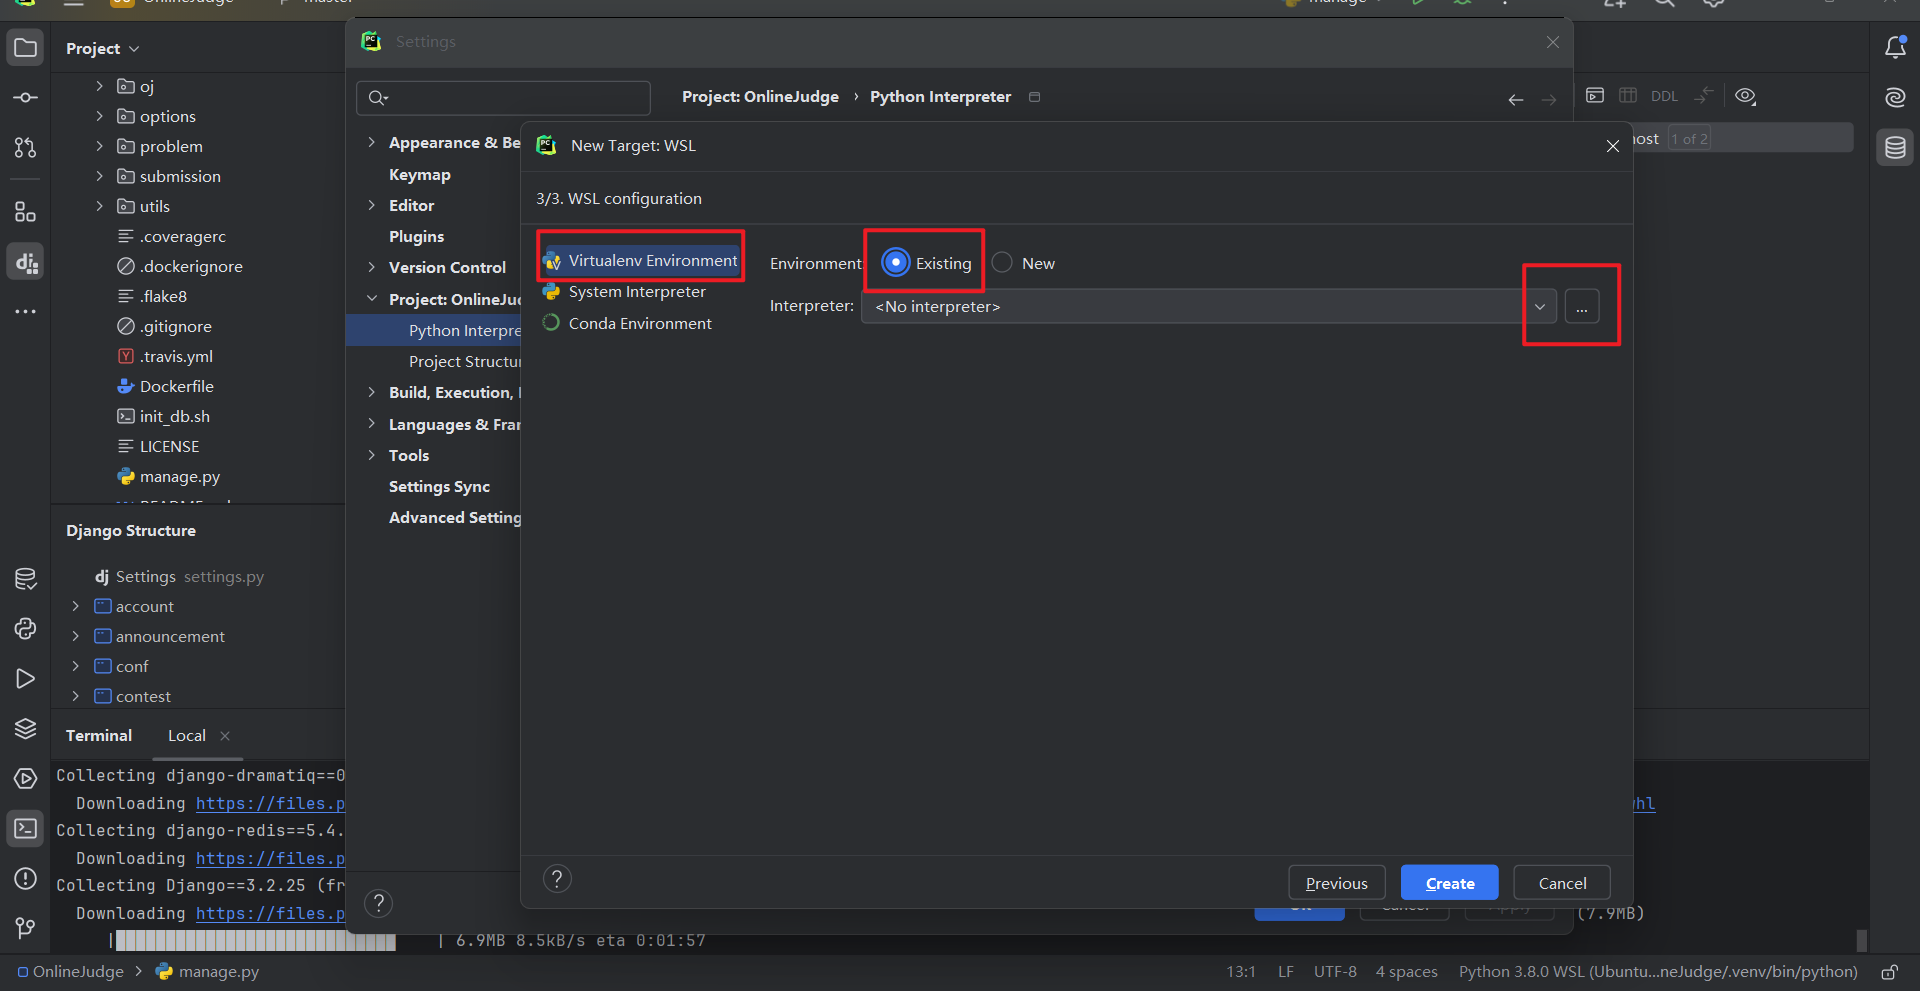The width and height of the screenshot is (1920, 991).
Task: Expand the announcement app in Django Structure
Action: pos(75,636)
